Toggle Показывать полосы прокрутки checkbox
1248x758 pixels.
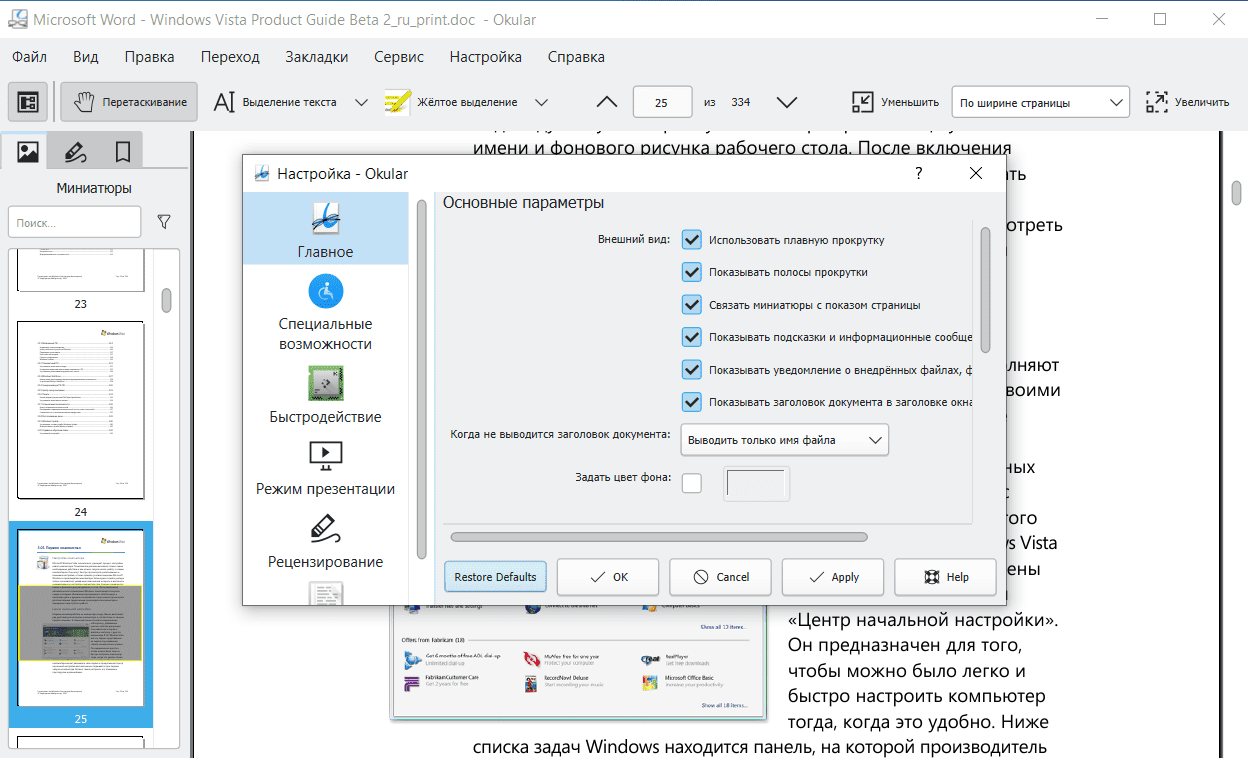[x=691, y=272]
